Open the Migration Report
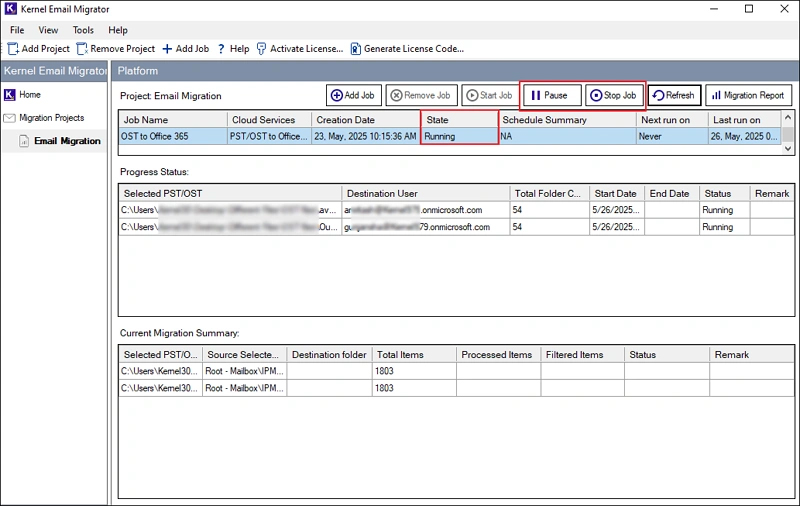Viewport: 800px width, 506px height. click(748, 95)
